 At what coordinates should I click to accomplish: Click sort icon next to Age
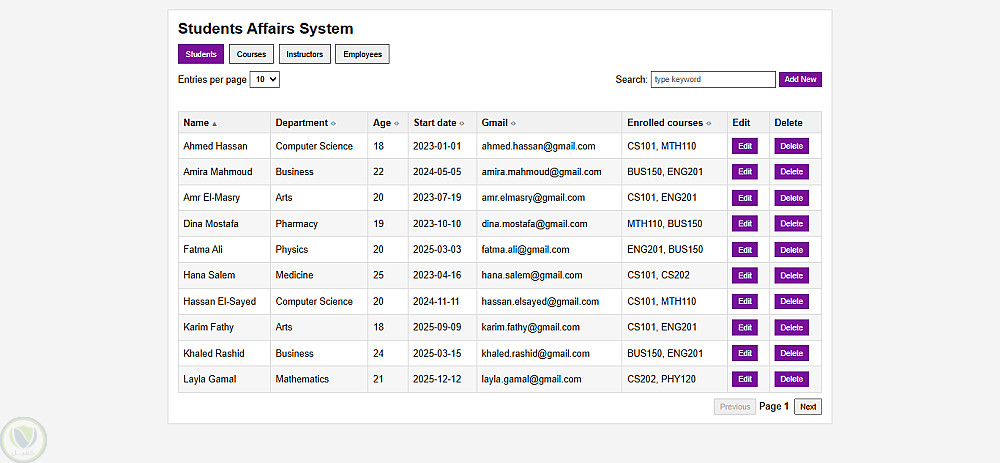(397, 123)
